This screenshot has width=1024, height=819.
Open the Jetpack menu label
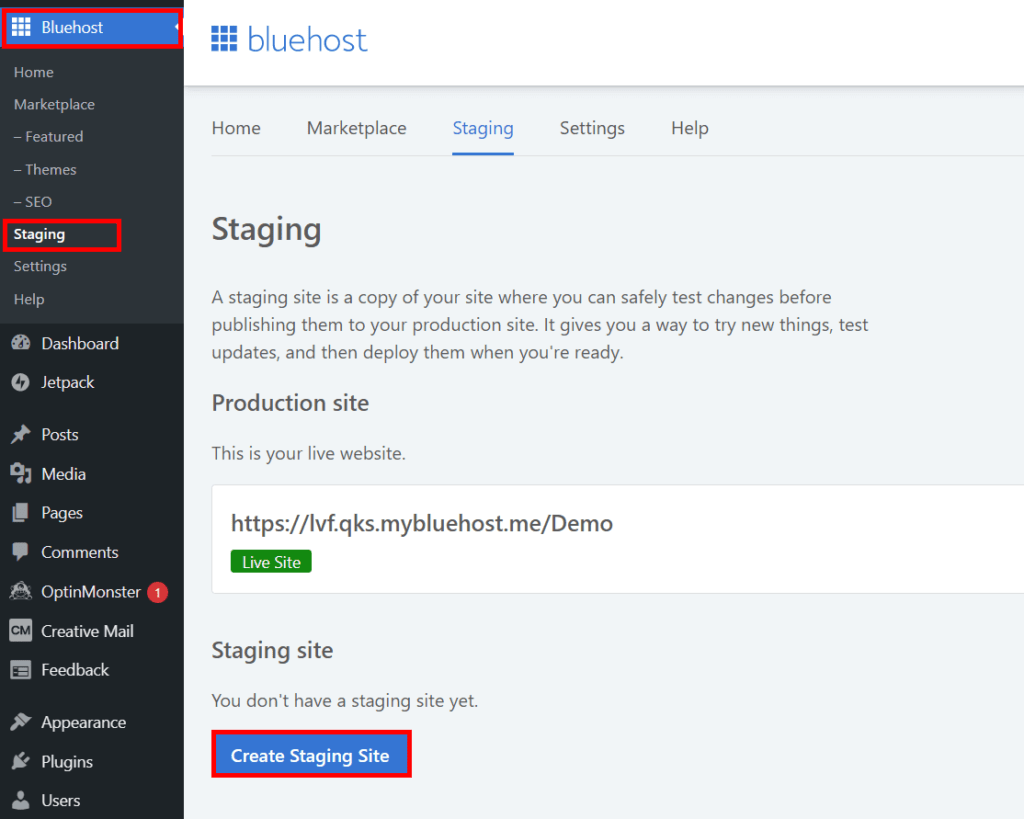(x=68, y=383)
